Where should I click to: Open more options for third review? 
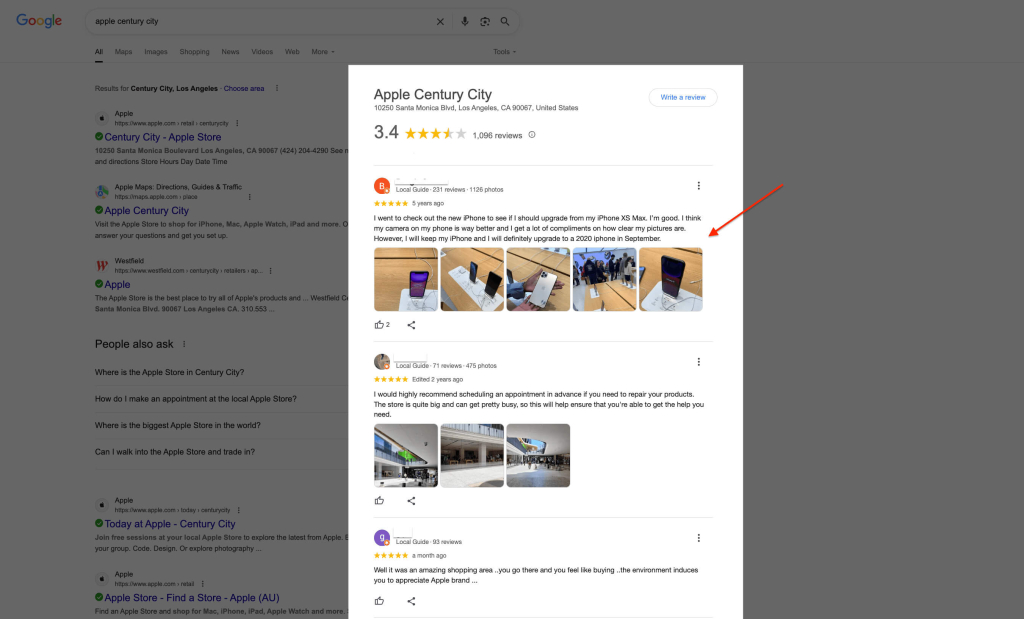point(699,538)
